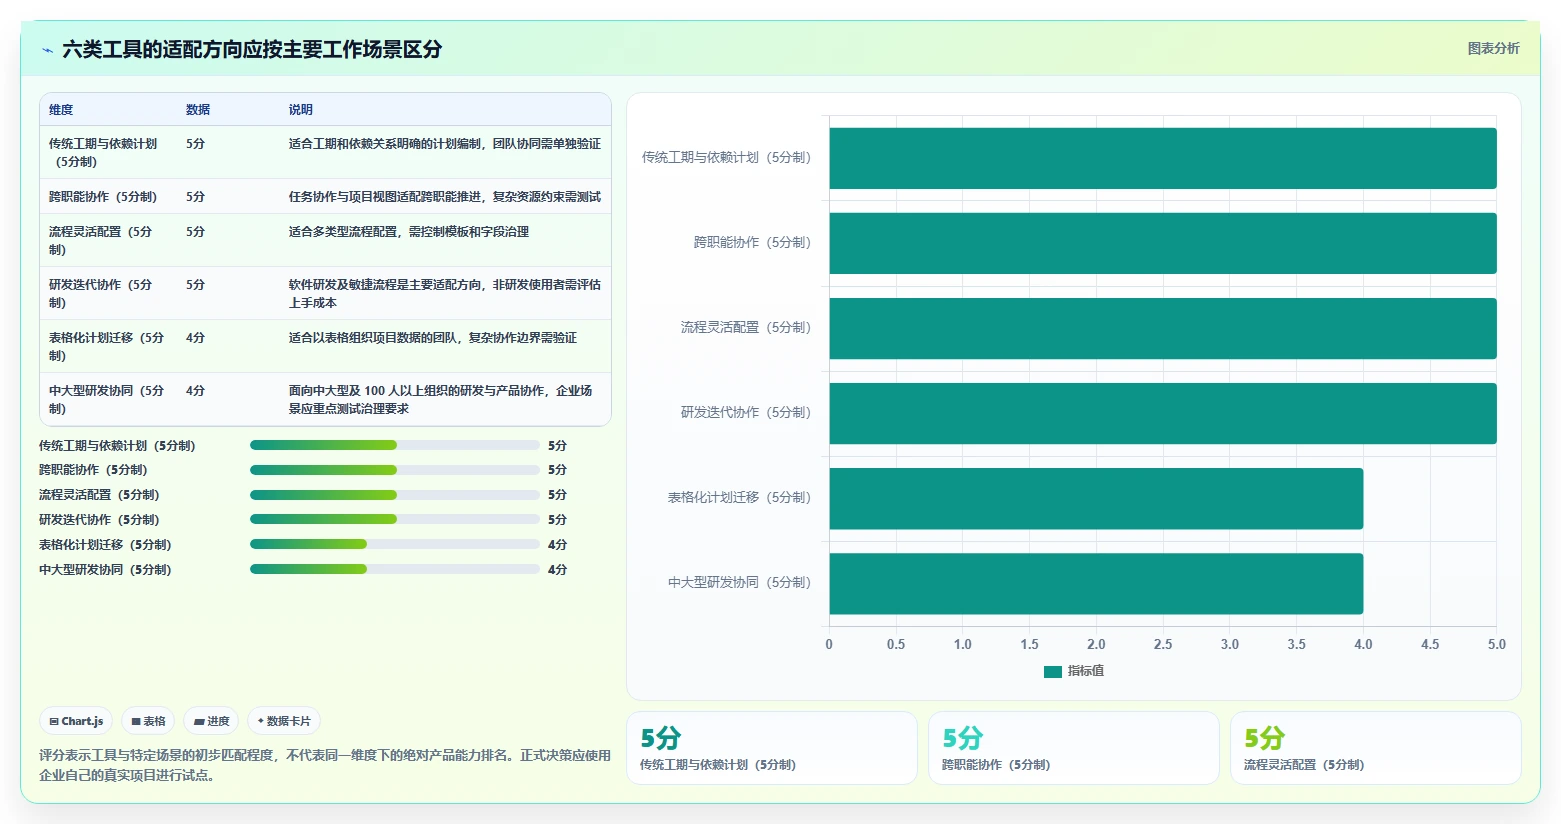Click description starting 面向中大型及 100 人以上
Screen dimensions: 1561x824
[441, 399]
